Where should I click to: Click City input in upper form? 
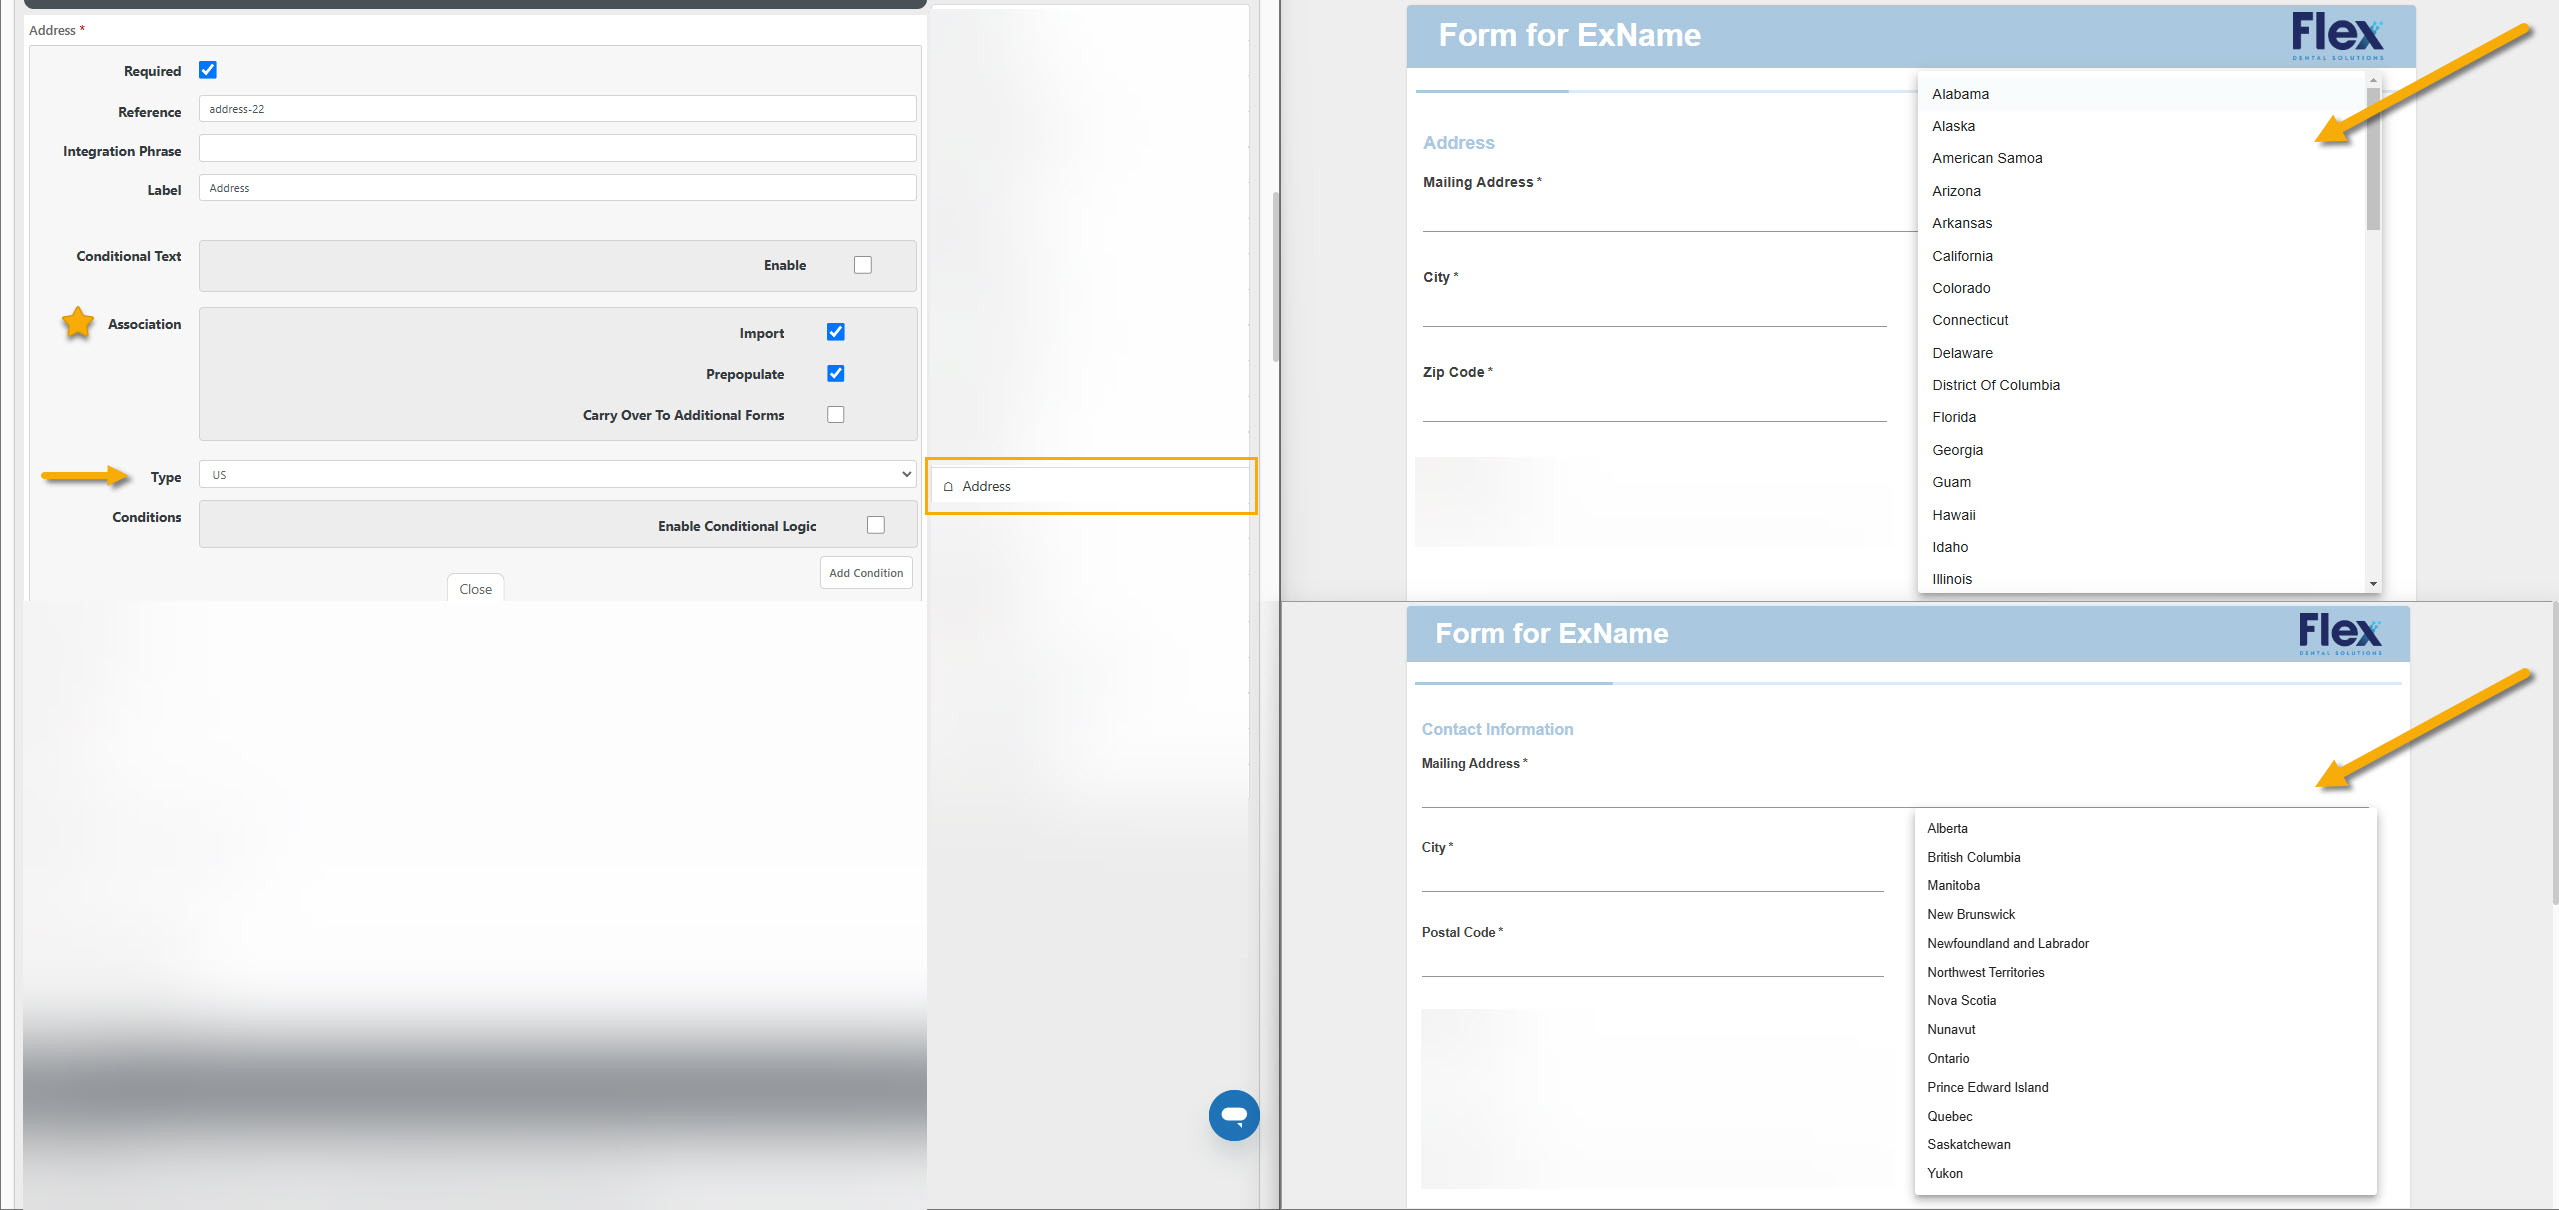(x=1654, y=310)
